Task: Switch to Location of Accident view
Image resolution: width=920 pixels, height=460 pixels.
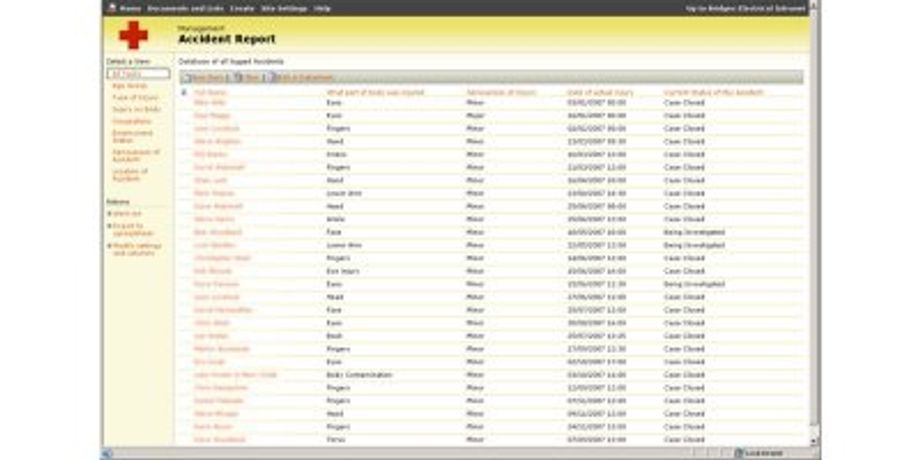Action: pyautogui.click(x=130, y=175)
